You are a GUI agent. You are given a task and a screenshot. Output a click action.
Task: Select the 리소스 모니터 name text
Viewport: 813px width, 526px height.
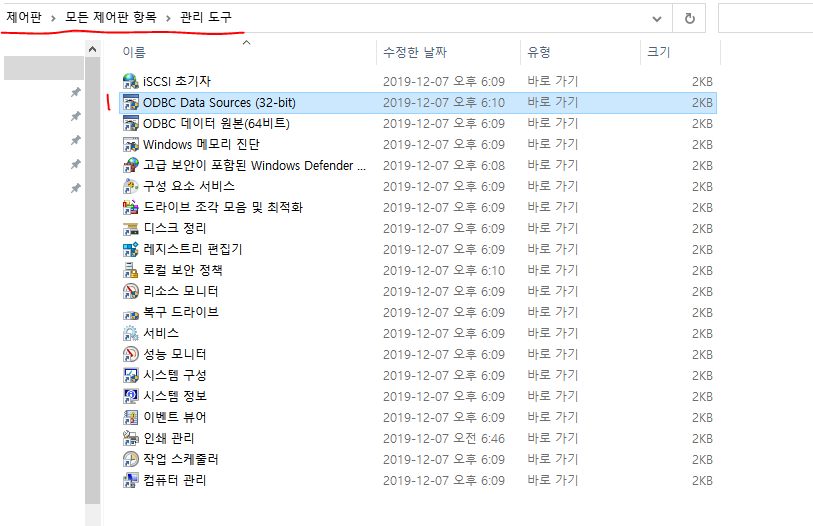pos(180,292)
